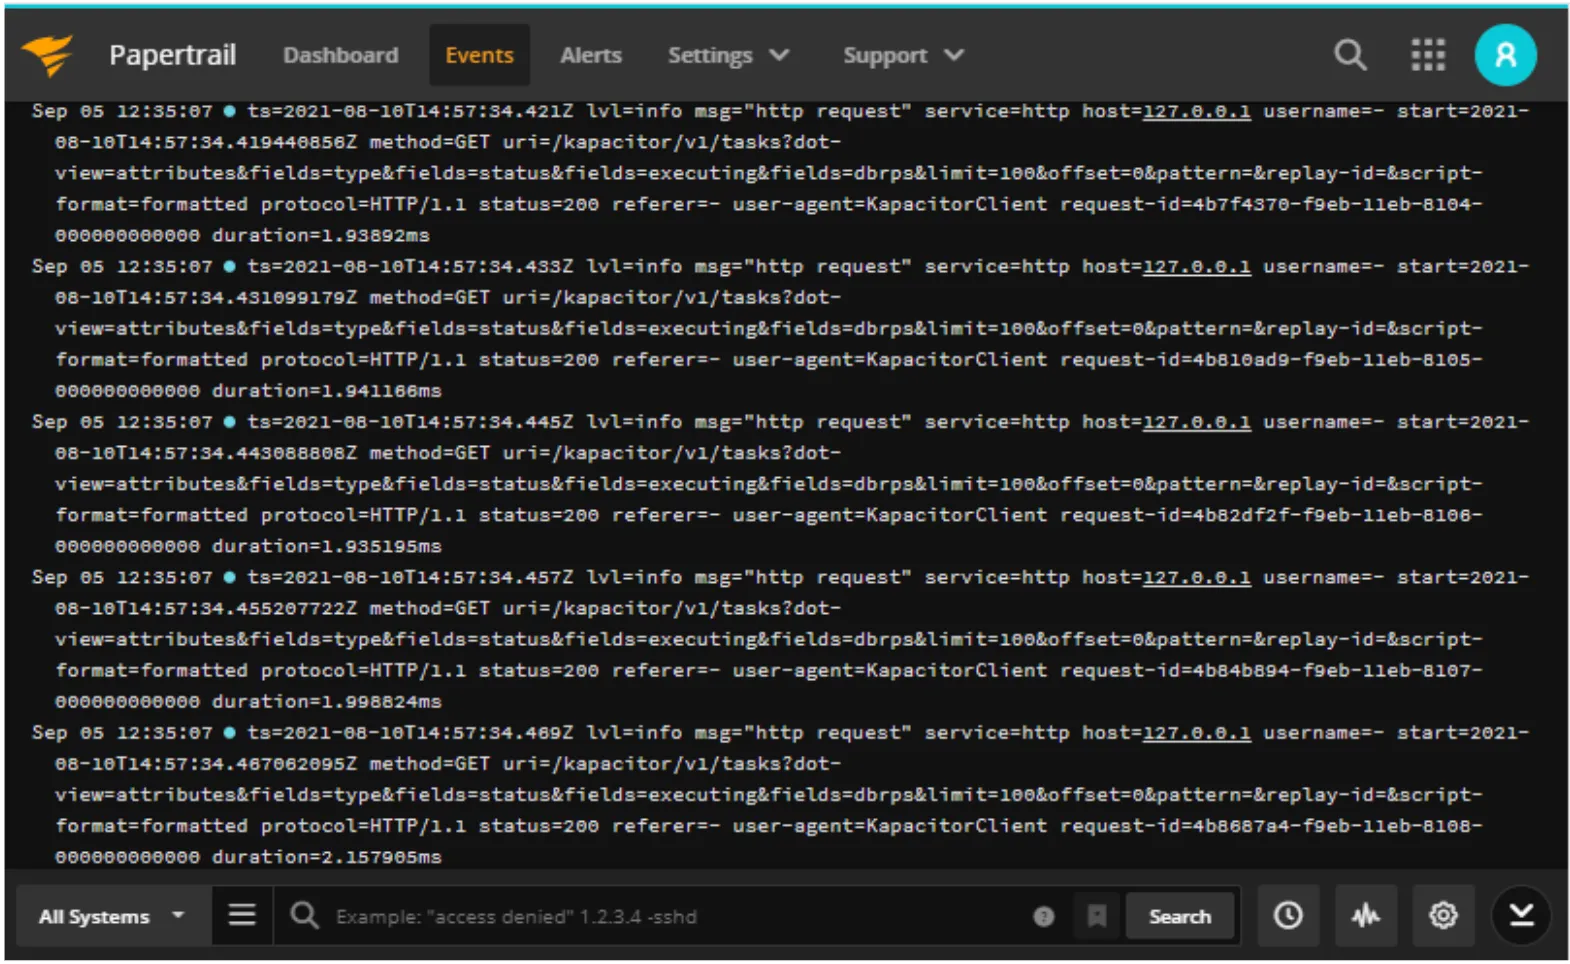Open the Papertrail home text link
The height and width of the screenshot is (964, 1570).
coord(173,55)
